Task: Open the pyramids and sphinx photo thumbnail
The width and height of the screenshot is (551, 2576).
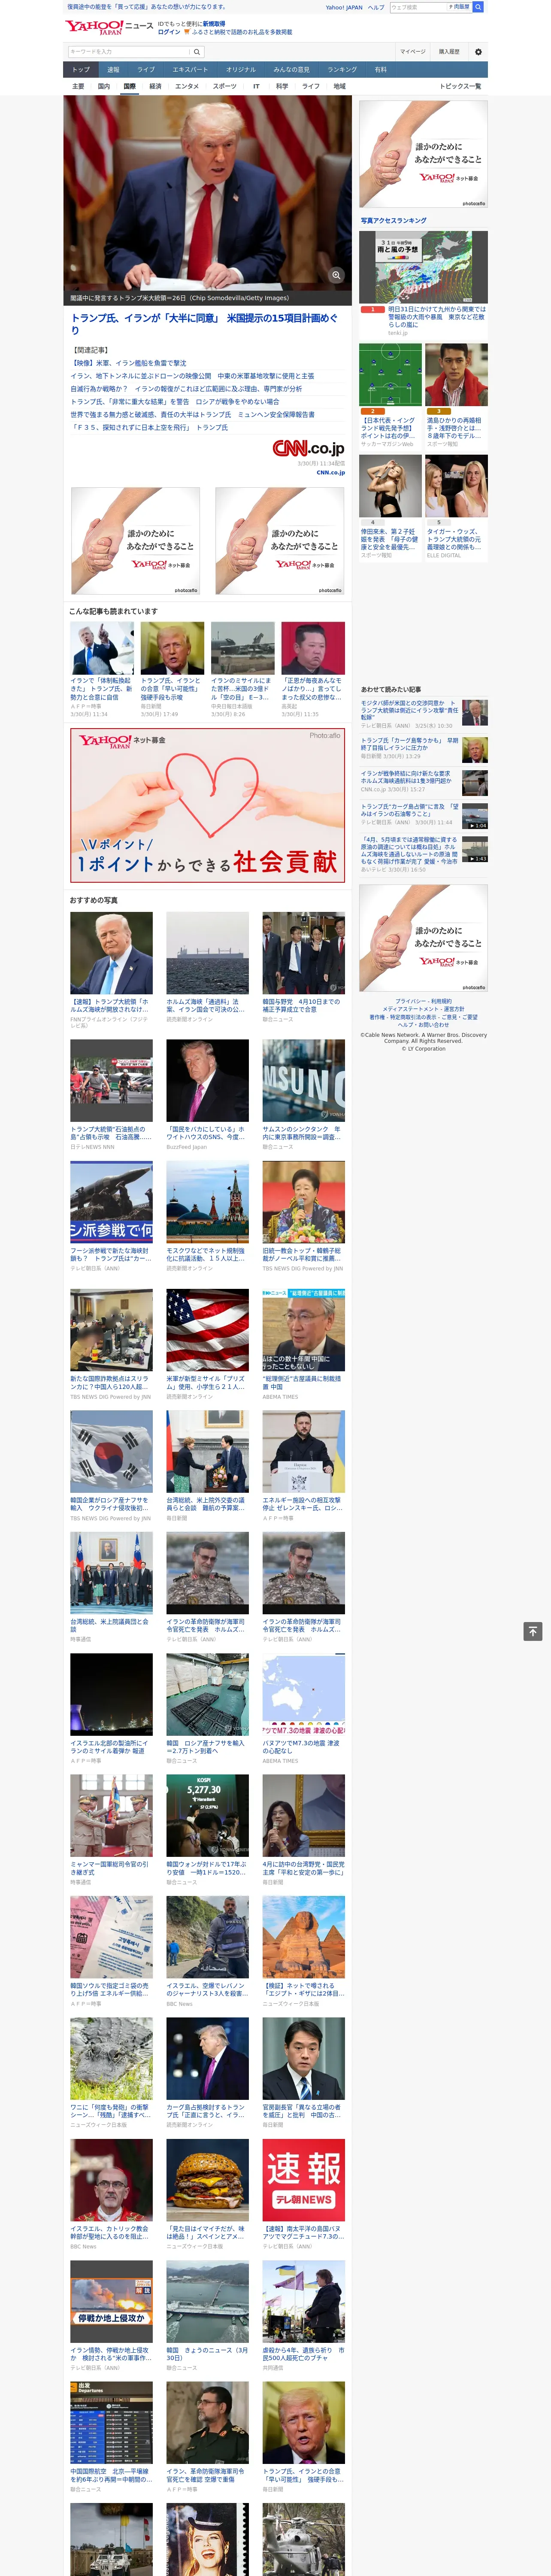Action: click(304, 1938)
